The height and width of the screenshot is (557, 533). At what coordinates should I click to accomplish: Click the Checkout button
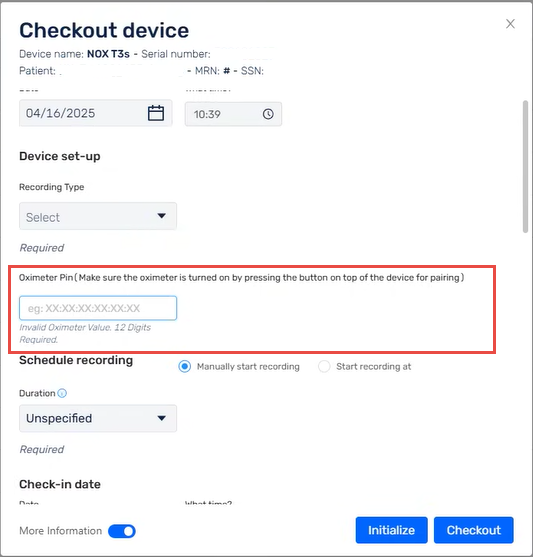473,530
